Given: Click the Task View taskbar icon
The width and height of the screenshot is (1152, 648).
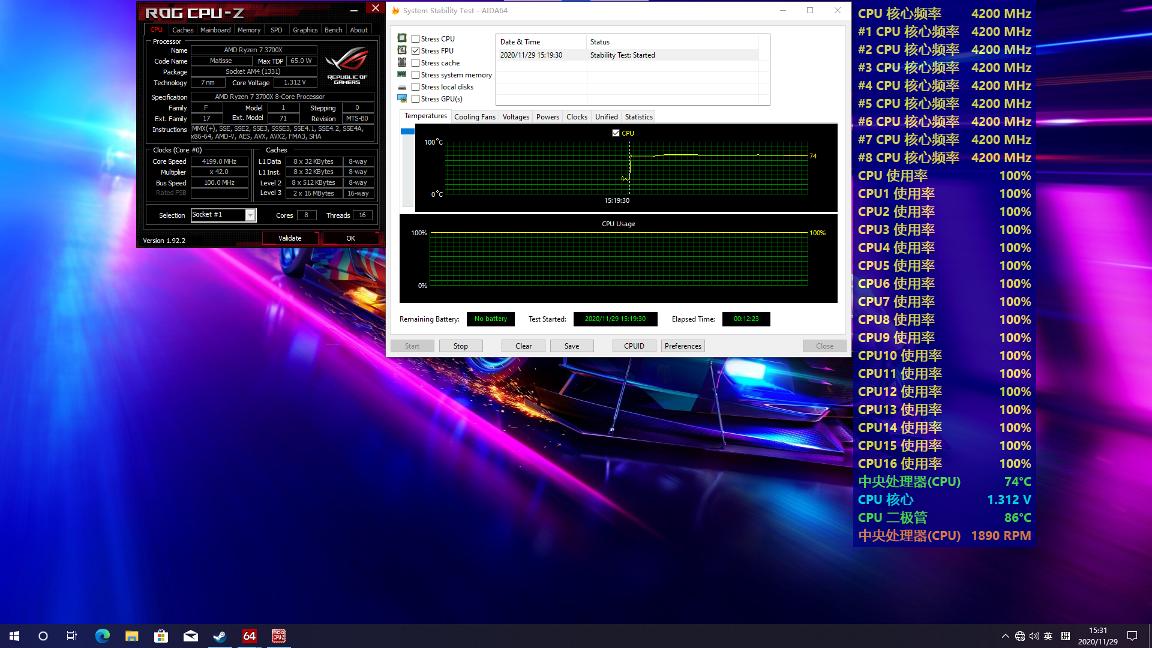Looking at the screenshot, I should point(72,636).
